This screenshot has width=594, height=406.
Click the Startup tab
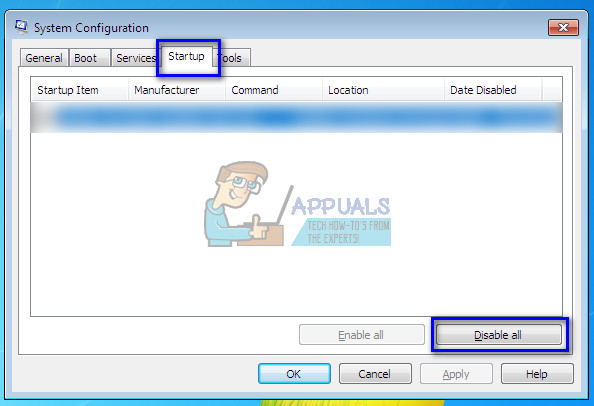tap(186, 57)
